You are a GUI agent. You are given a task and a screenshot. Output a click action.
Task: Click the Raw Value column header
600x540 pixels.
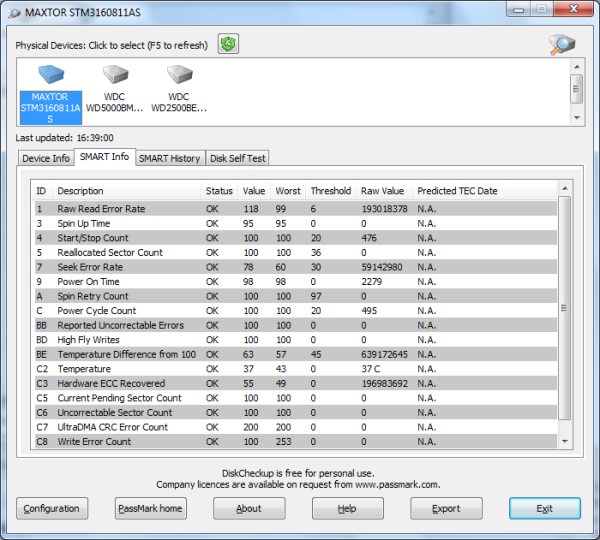tap(384, 191)
